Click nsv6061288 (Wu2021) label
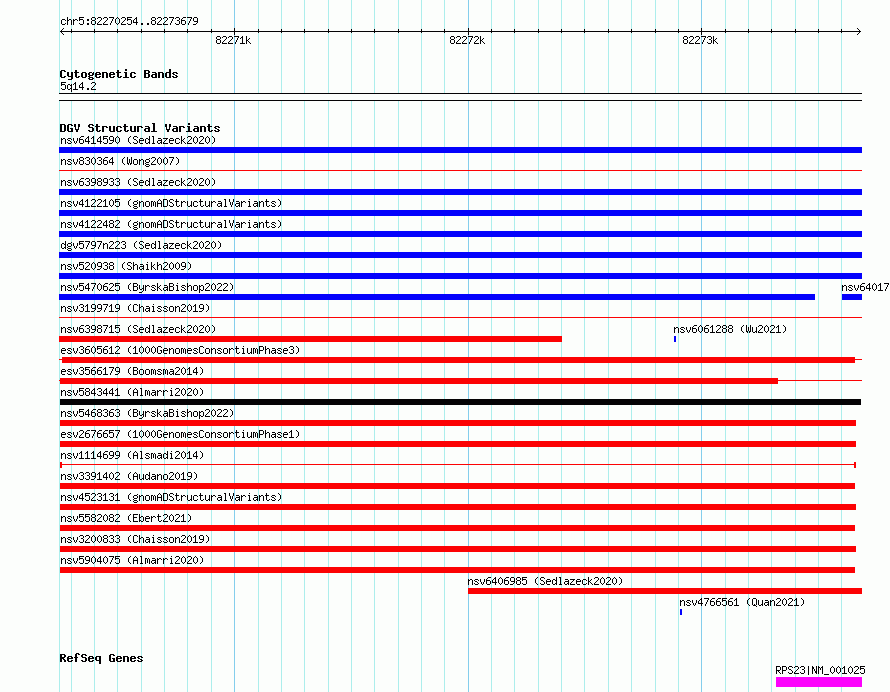Image resolution: width=890 pixels, height=692 pixels. (x=730, y=329)
